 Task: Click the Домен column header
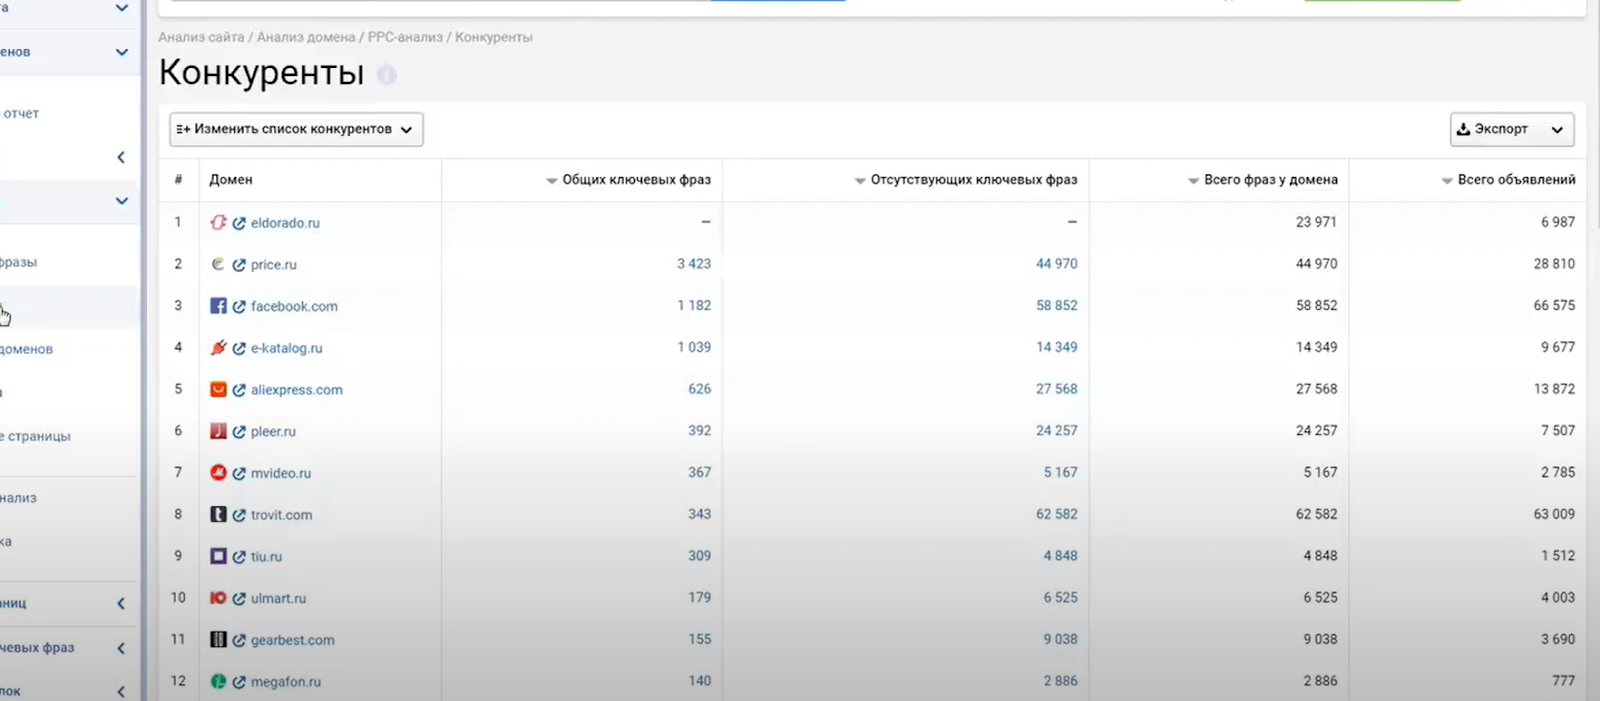pyautogui.click(x=231, y=180)
